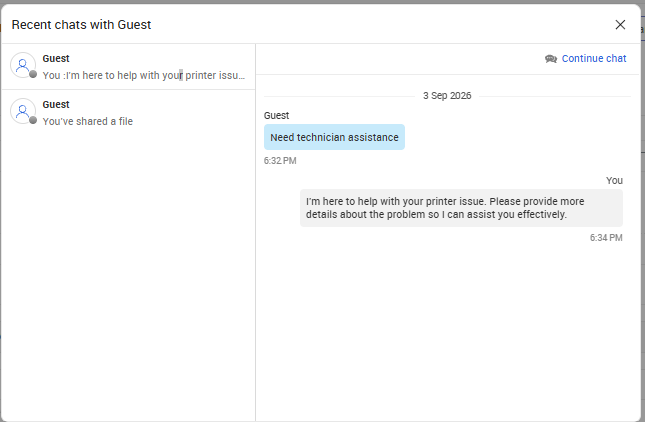The height and width of the screenshot is (422, 645).
Task: Click avatar of Guest who shared a file
Action: [23, 111]
